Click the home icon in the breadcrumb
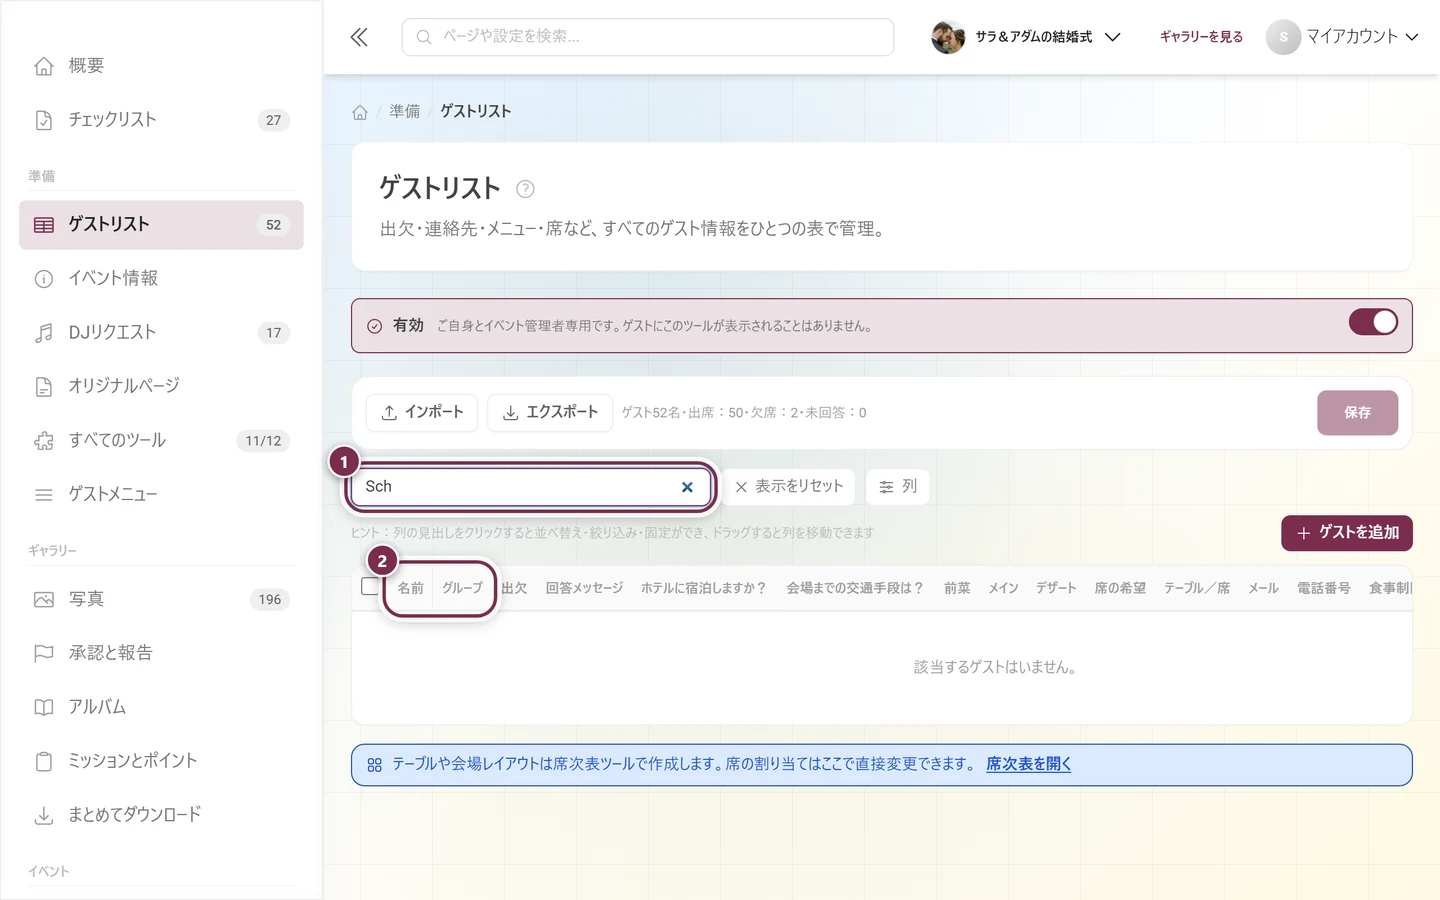The width and height of the screenshot is (1440, 900). click(x=360, y=112)
